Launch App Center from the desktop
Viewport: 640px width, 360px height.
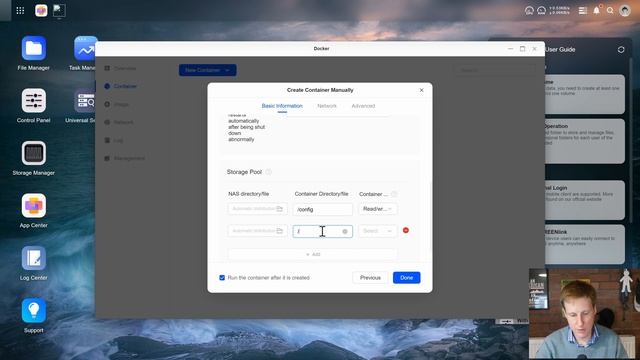[x=33, y=205]
